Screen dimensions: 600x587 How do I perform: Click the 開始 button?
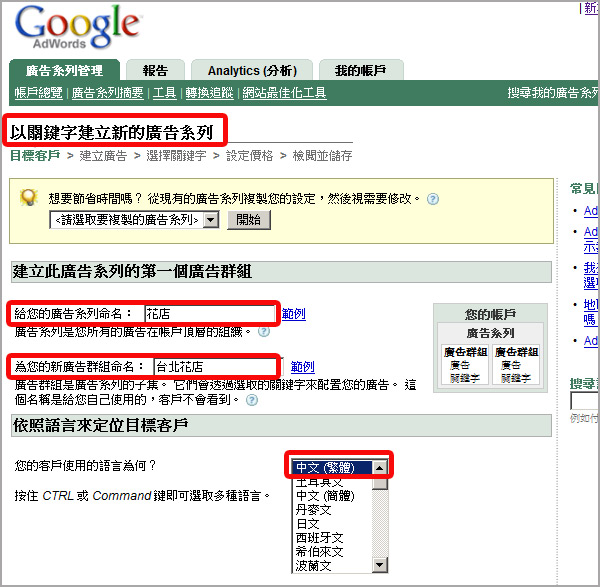[249, 220]
